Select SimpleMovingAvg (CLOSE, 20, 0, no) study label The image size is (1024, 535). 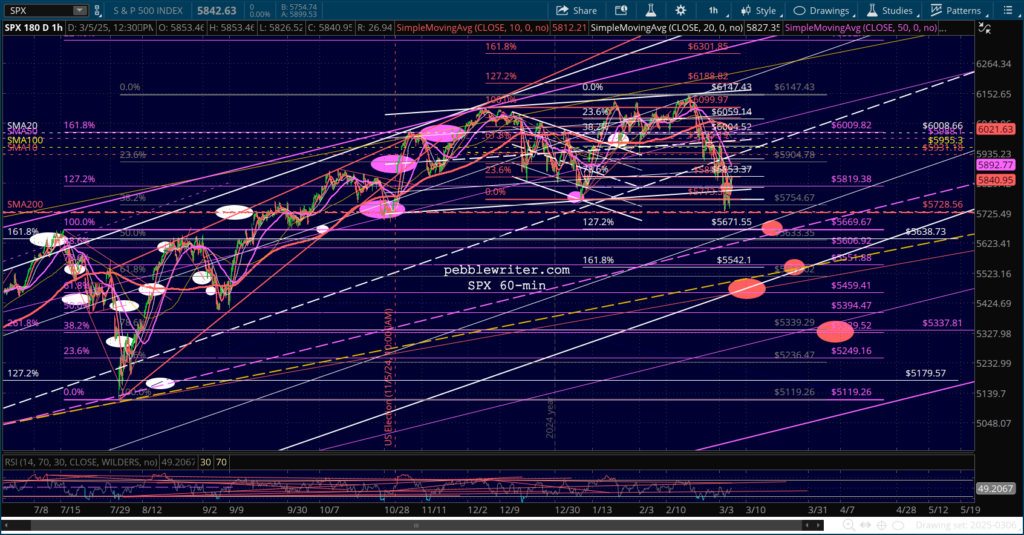coord(667,28)
